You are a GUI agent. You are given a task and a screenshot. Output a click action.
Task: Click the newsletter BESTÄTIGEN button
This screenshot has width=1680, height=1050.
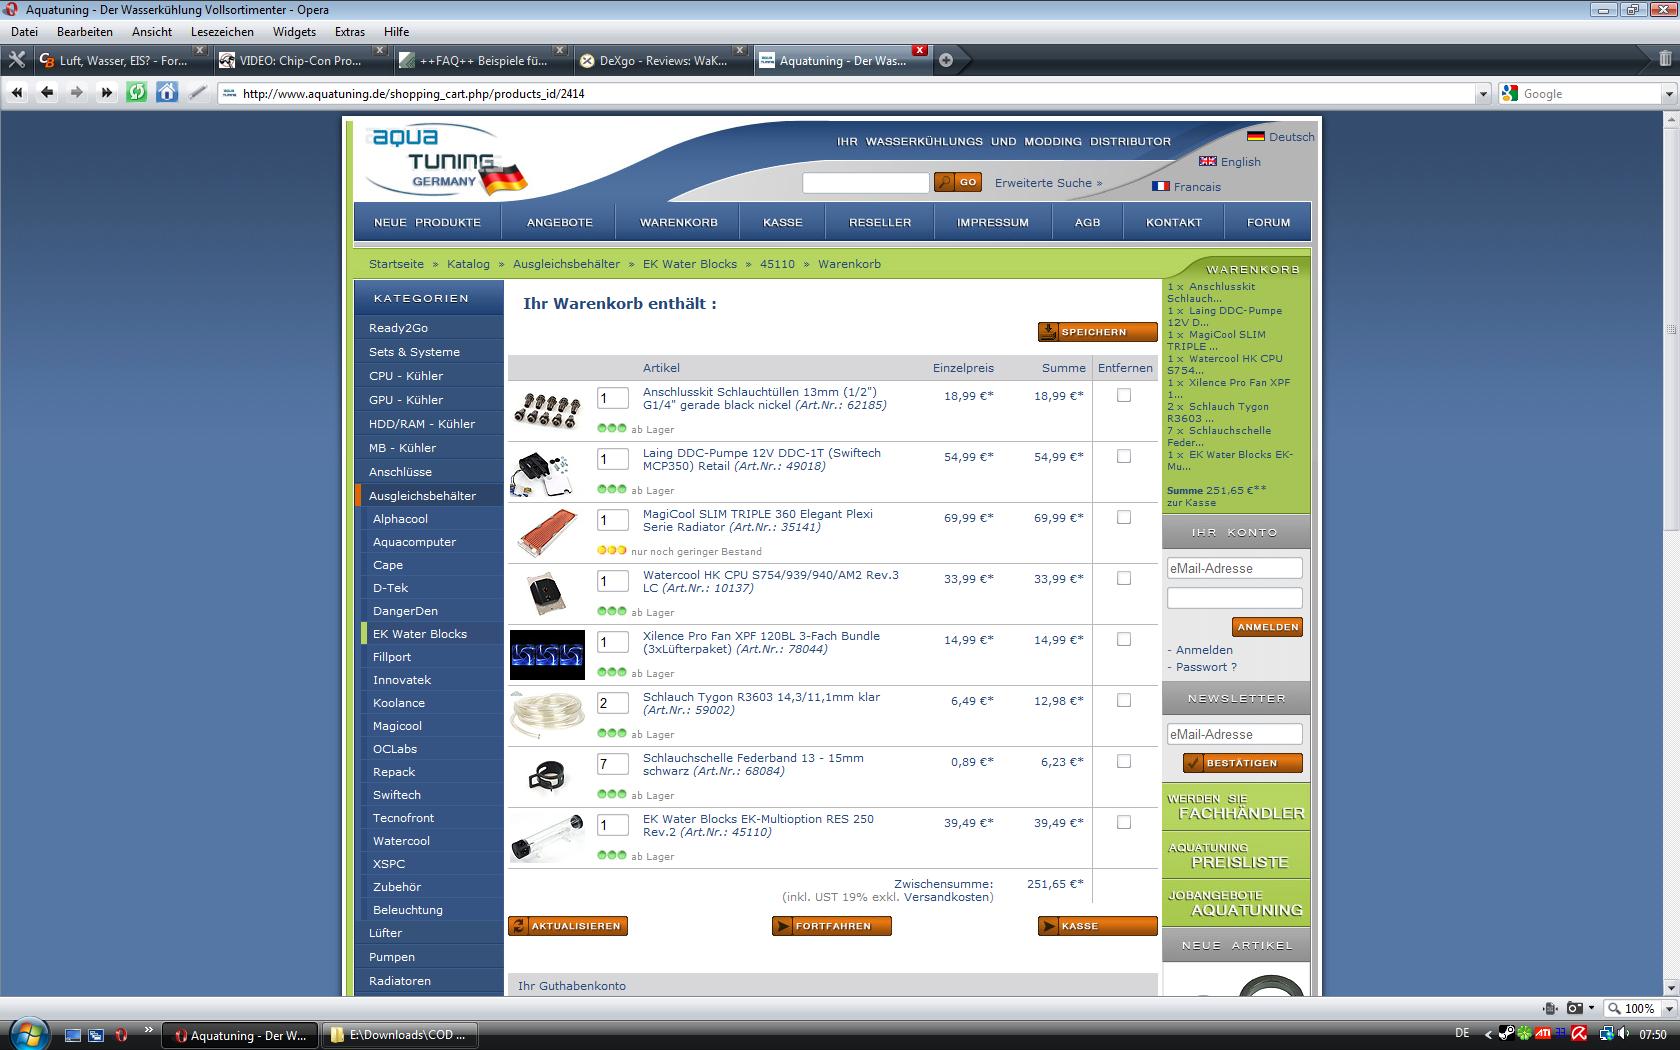pos(1243,763)
